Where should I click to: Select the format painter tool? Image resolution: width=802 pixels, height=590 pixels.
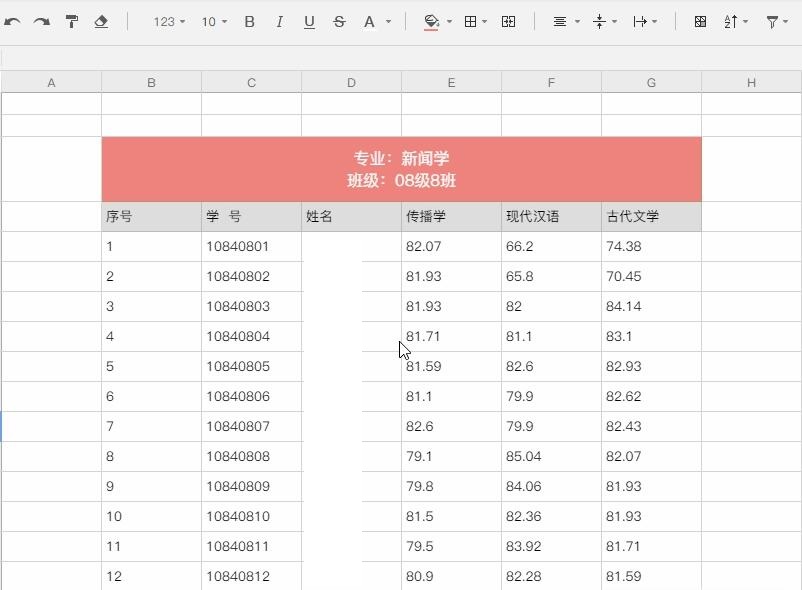(x=72, y=21)
